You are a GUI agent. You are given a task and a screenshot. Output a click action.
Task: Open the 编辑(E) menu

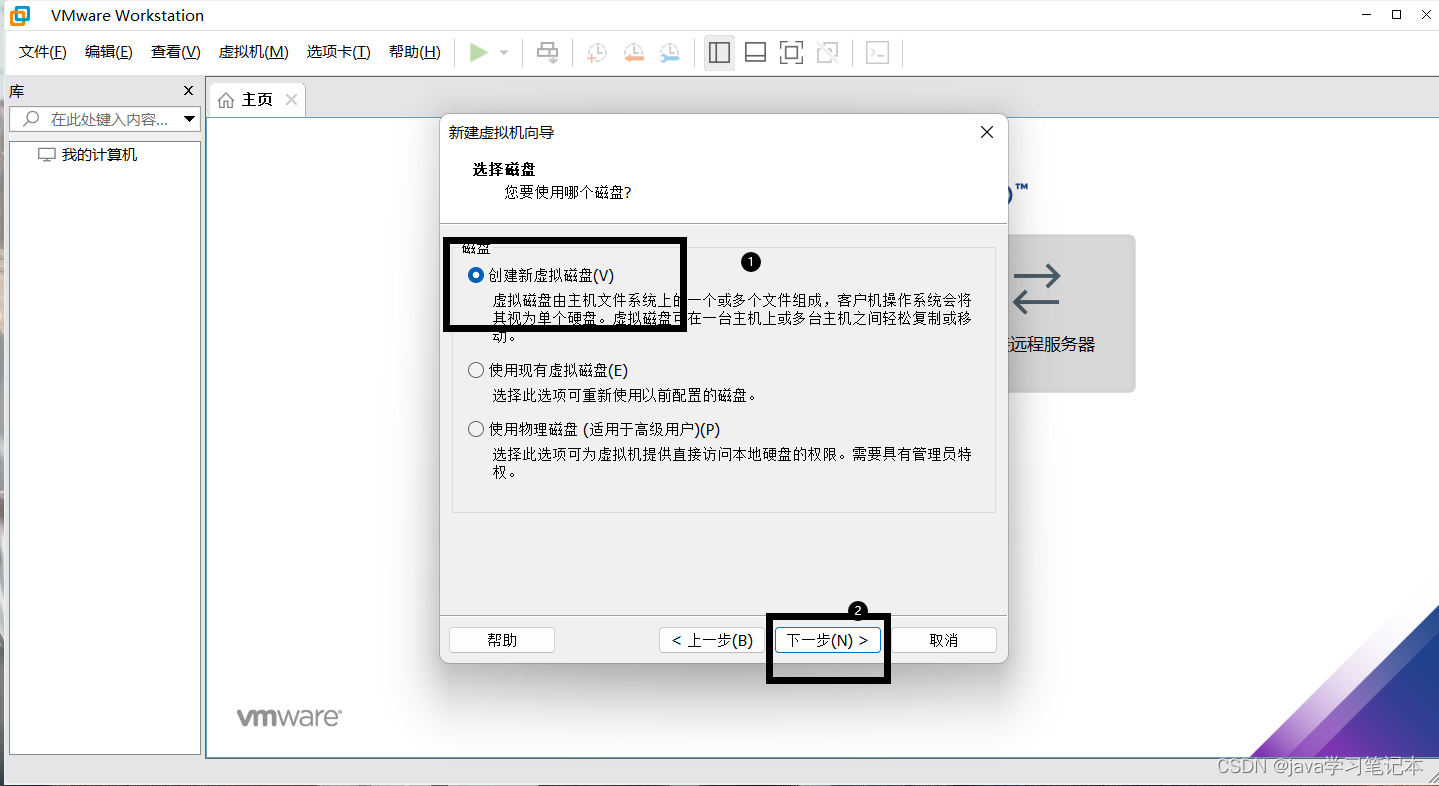[109, 52]
